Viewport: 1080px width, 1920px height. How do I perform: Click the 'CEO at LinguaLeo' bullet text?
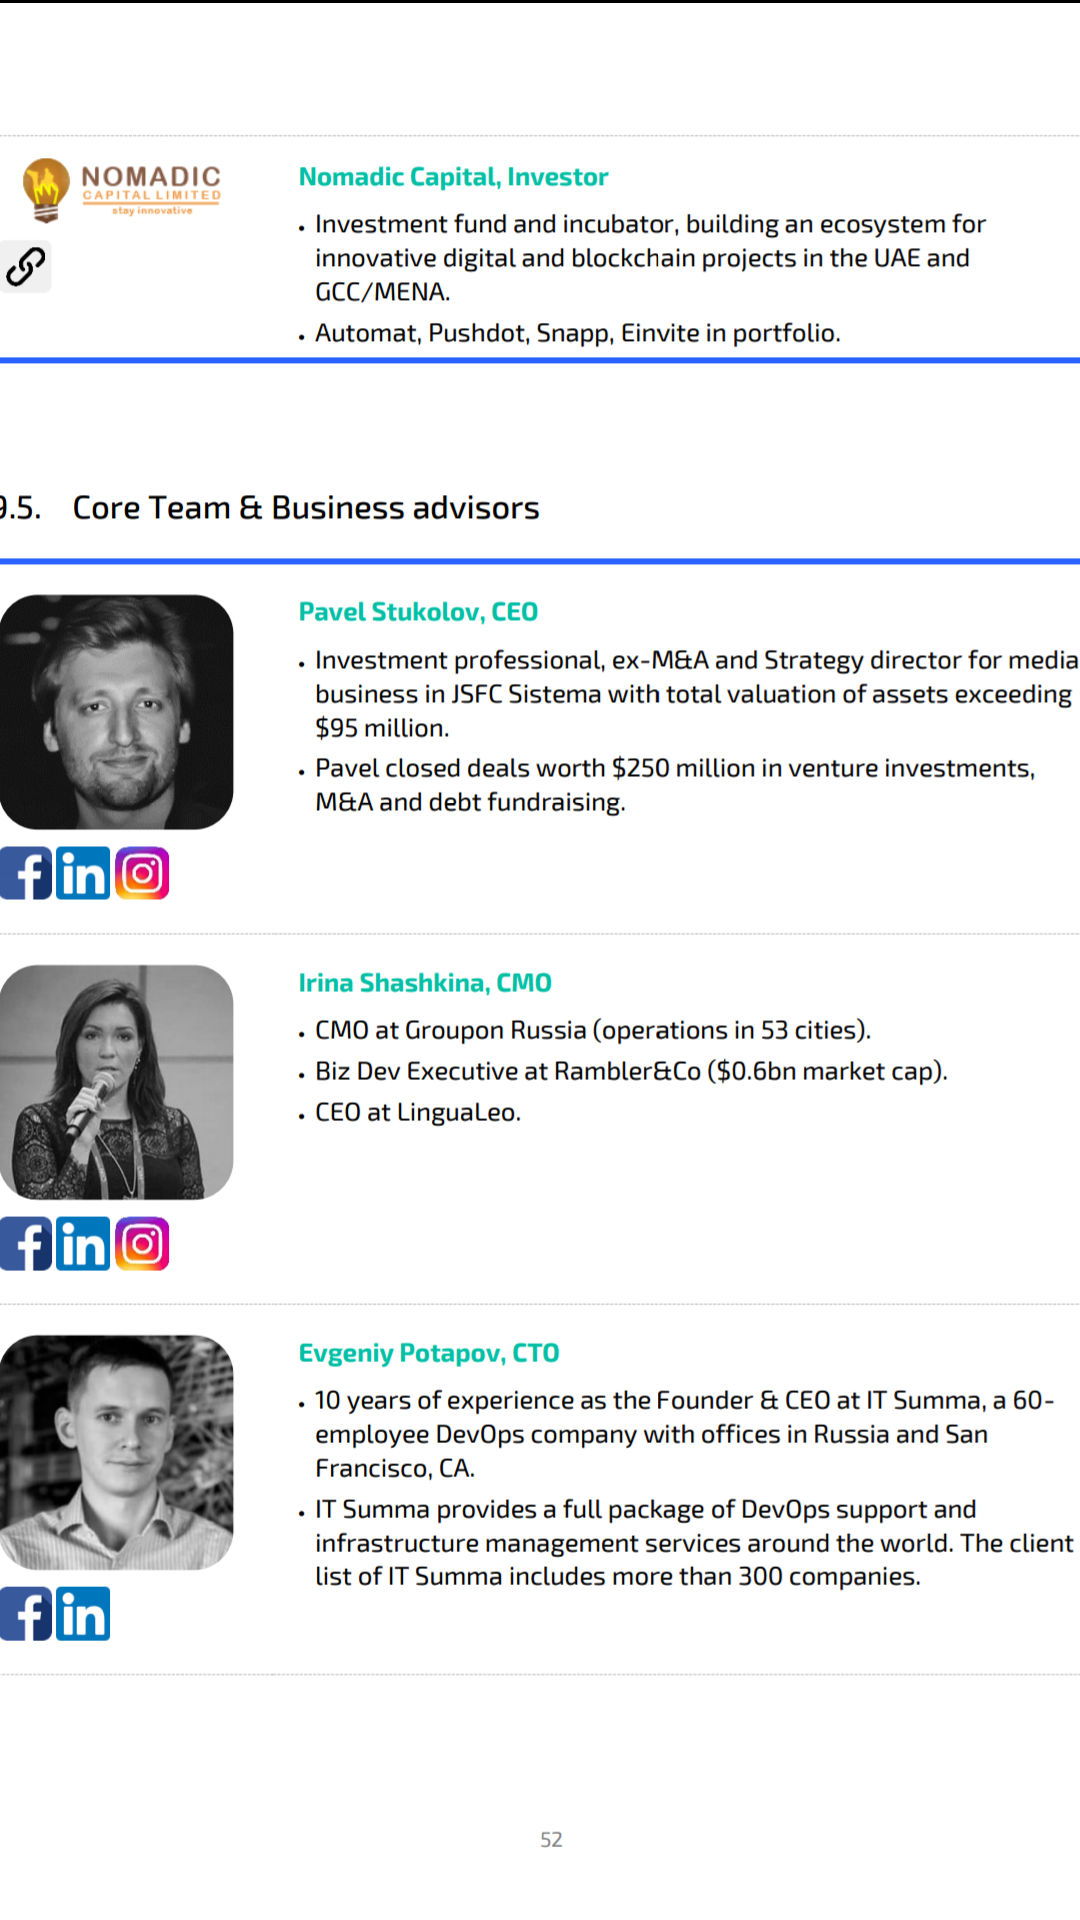coord(418,1112)
